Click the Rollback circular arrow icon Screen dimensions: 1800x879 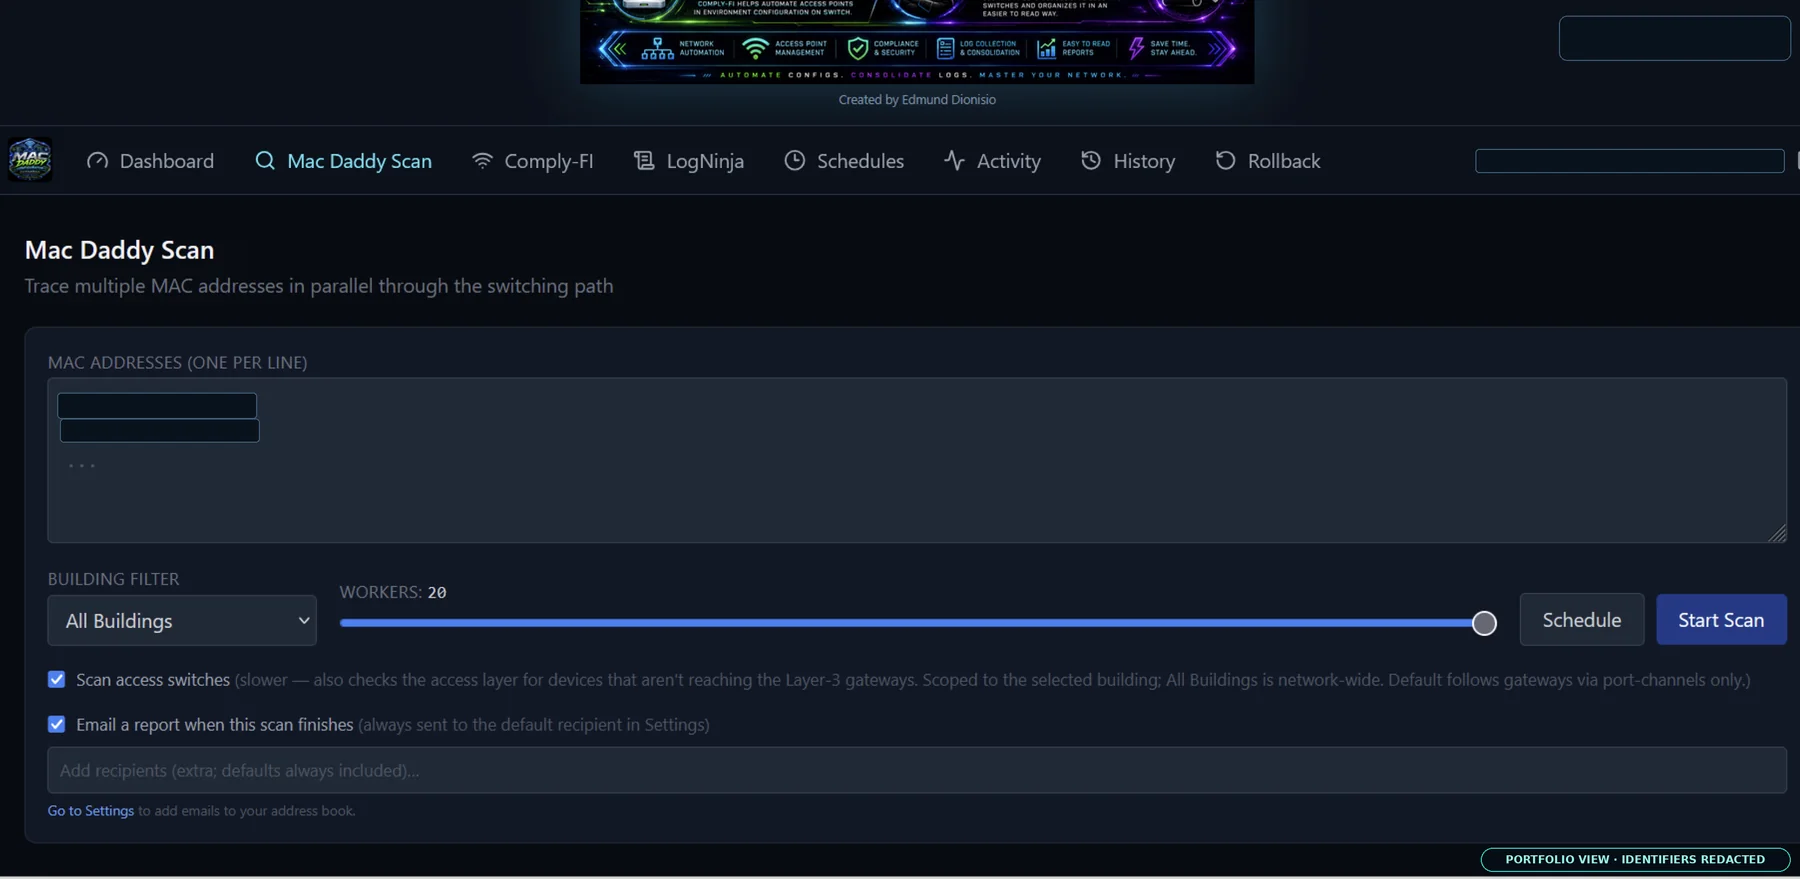click(1225, 161)
